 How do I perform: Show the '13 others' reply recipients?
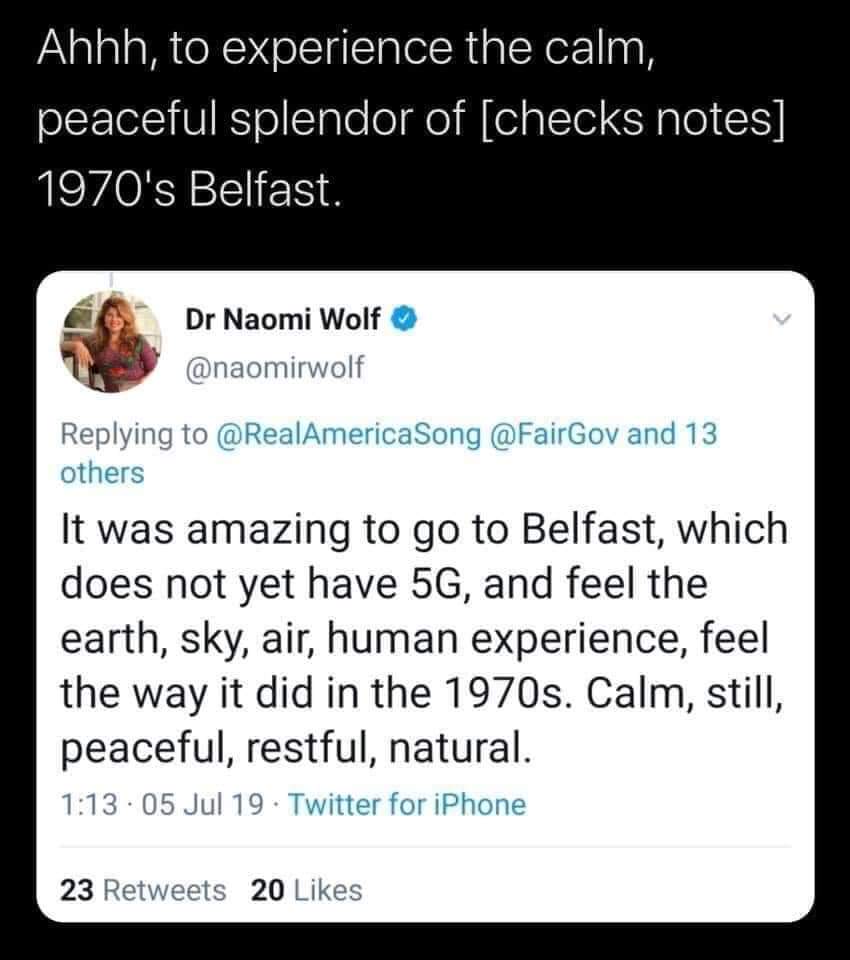pyautogui.click(x=388, y=454)
